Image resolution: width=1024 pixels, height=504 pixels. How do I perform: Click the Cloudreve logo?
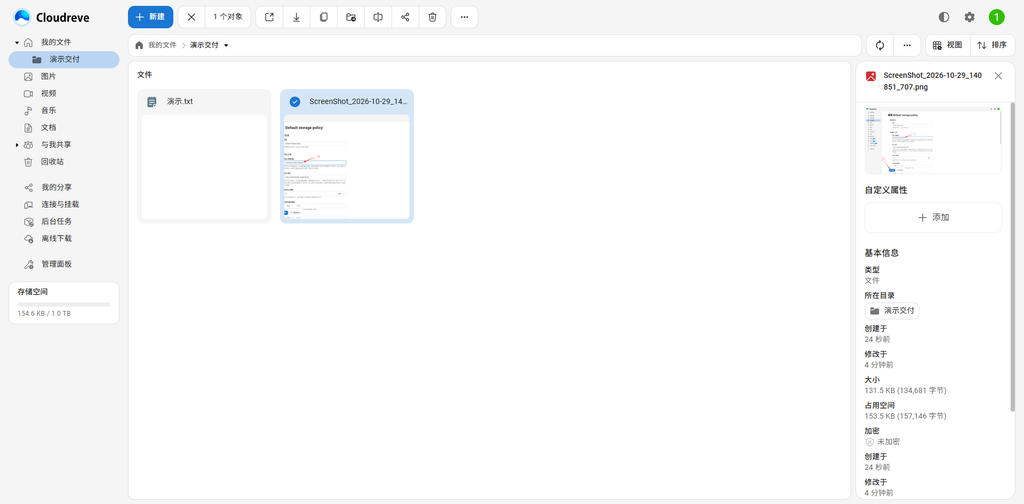pyautogui.click(x=52, y=17)
